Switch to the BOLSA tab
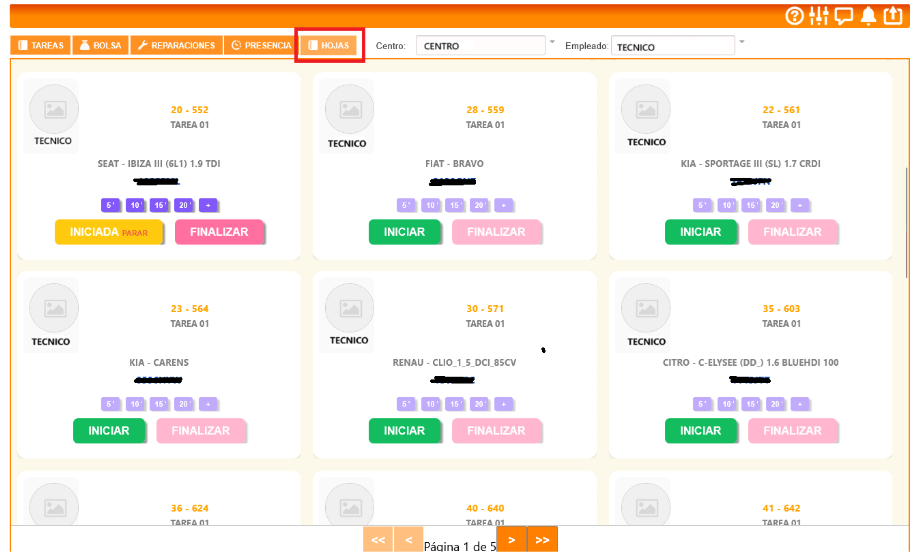The width and height of the screenshot is (920, 558). pyautogui.click(x=100, y=45)
